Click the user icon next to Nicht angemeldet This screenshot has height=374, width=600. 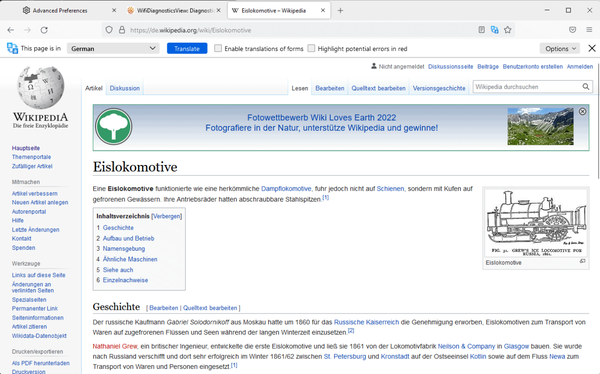click(374, 66)
